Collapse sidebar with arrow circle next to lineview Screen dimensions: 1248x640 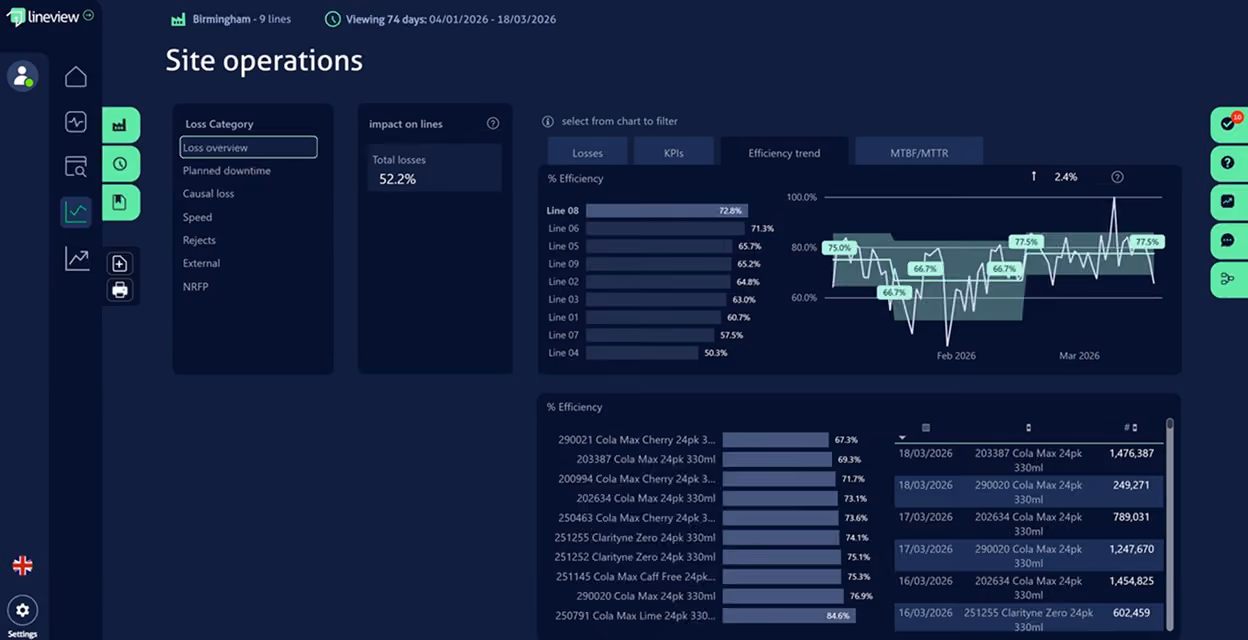pos(89,15)
